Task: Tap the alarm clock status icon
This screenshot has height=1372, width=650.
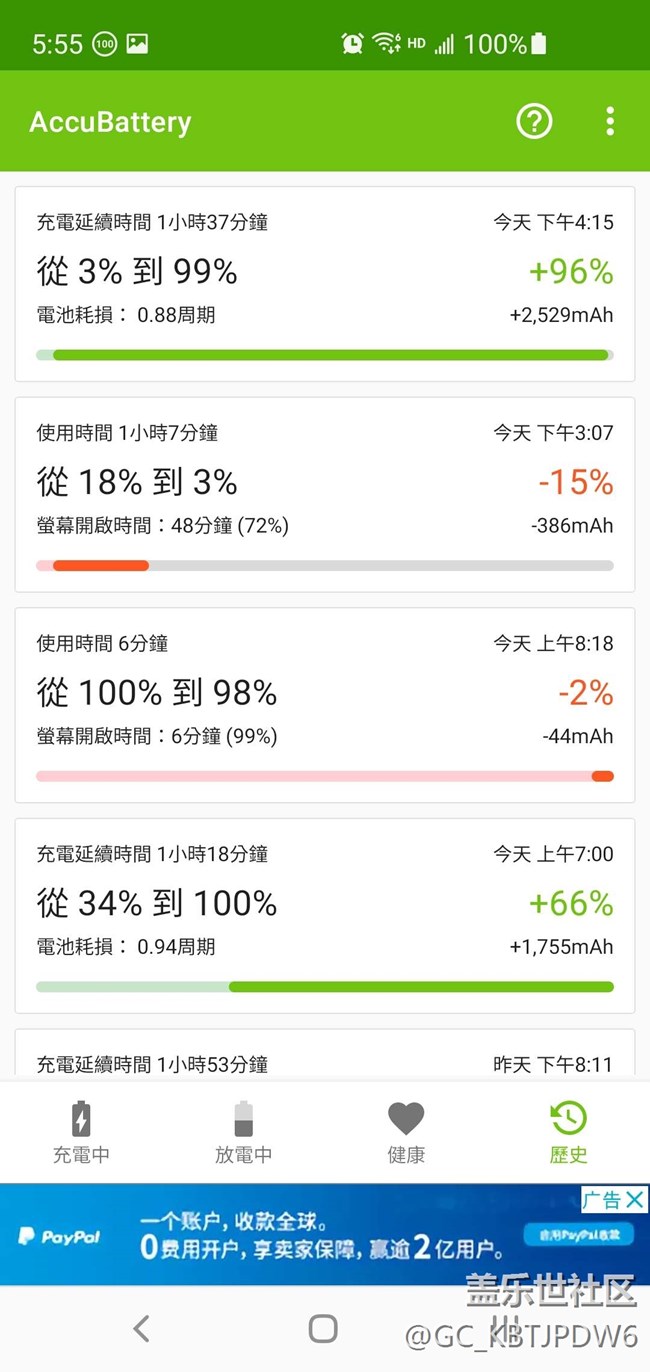Action: point(352,43)
